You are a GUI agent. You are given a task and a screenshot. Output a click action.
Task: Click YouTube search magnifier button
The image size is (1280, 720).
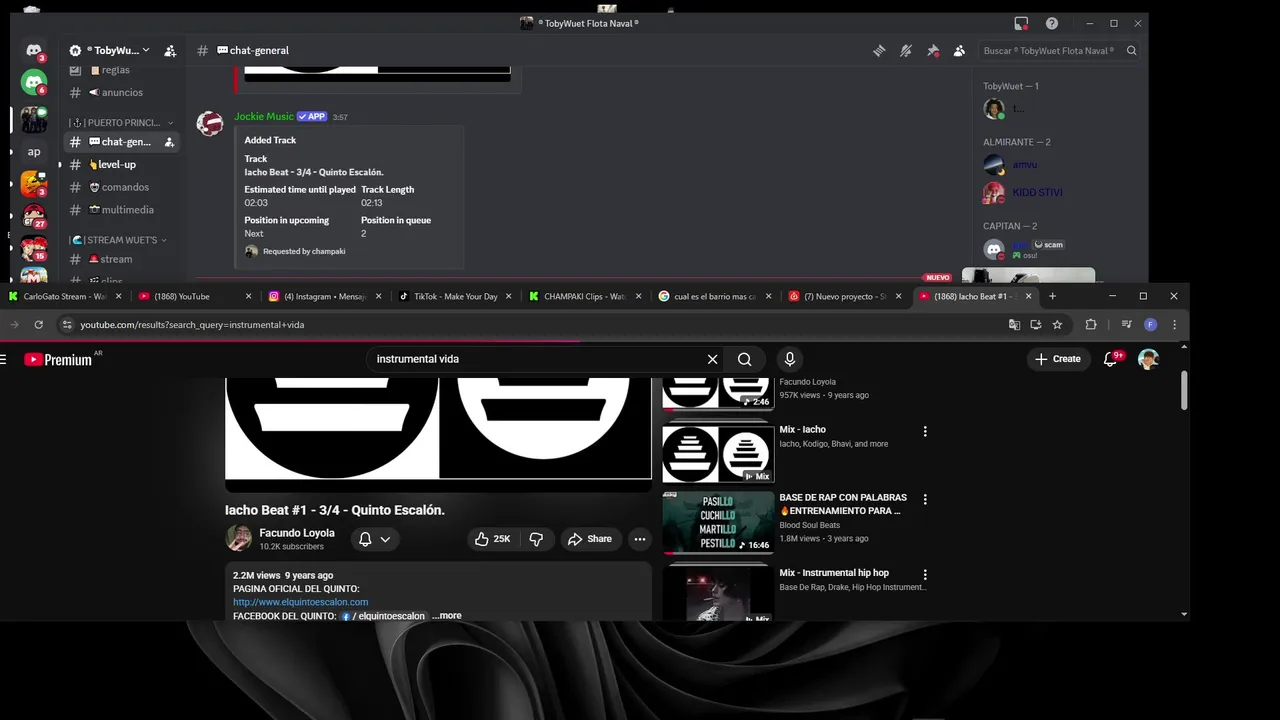pyautogui.click(x=745, y=359)
